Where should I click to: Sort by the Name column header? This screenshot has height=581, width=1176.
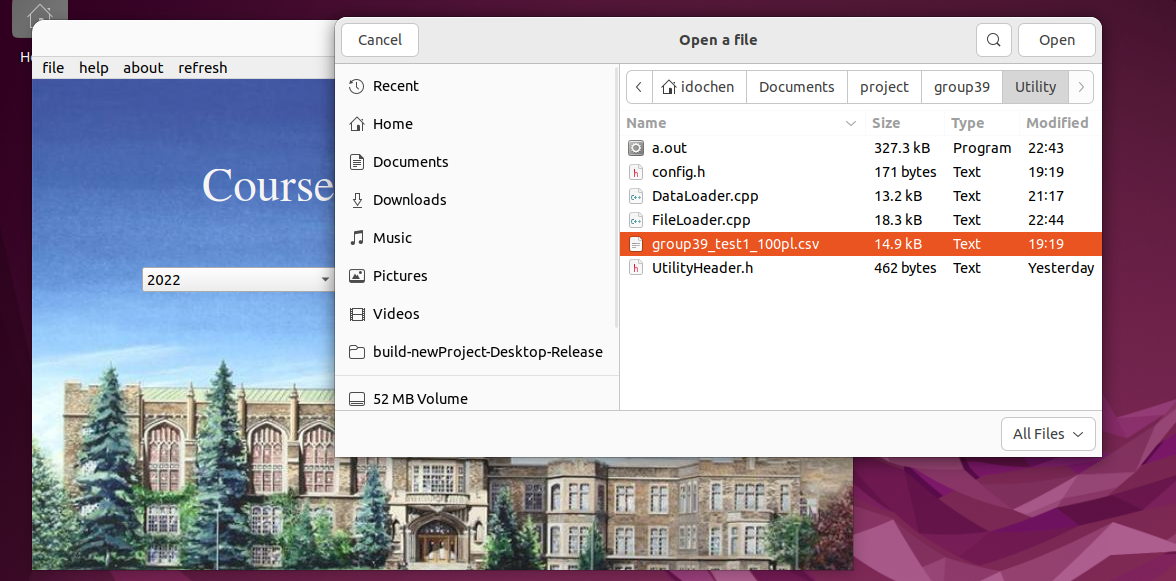[x=742, y=123]
